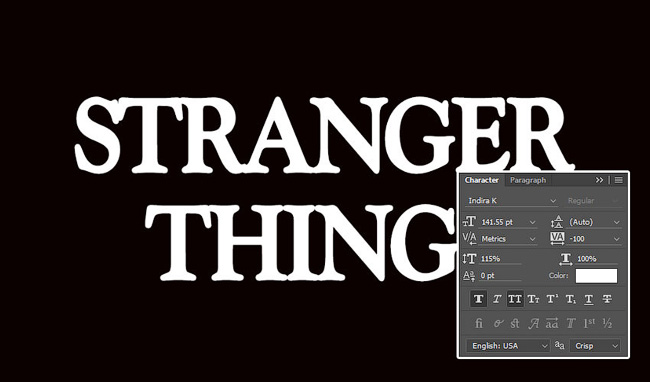Click the THING text on canvas
Screen dimensions: 650x382
click(300, 243)
